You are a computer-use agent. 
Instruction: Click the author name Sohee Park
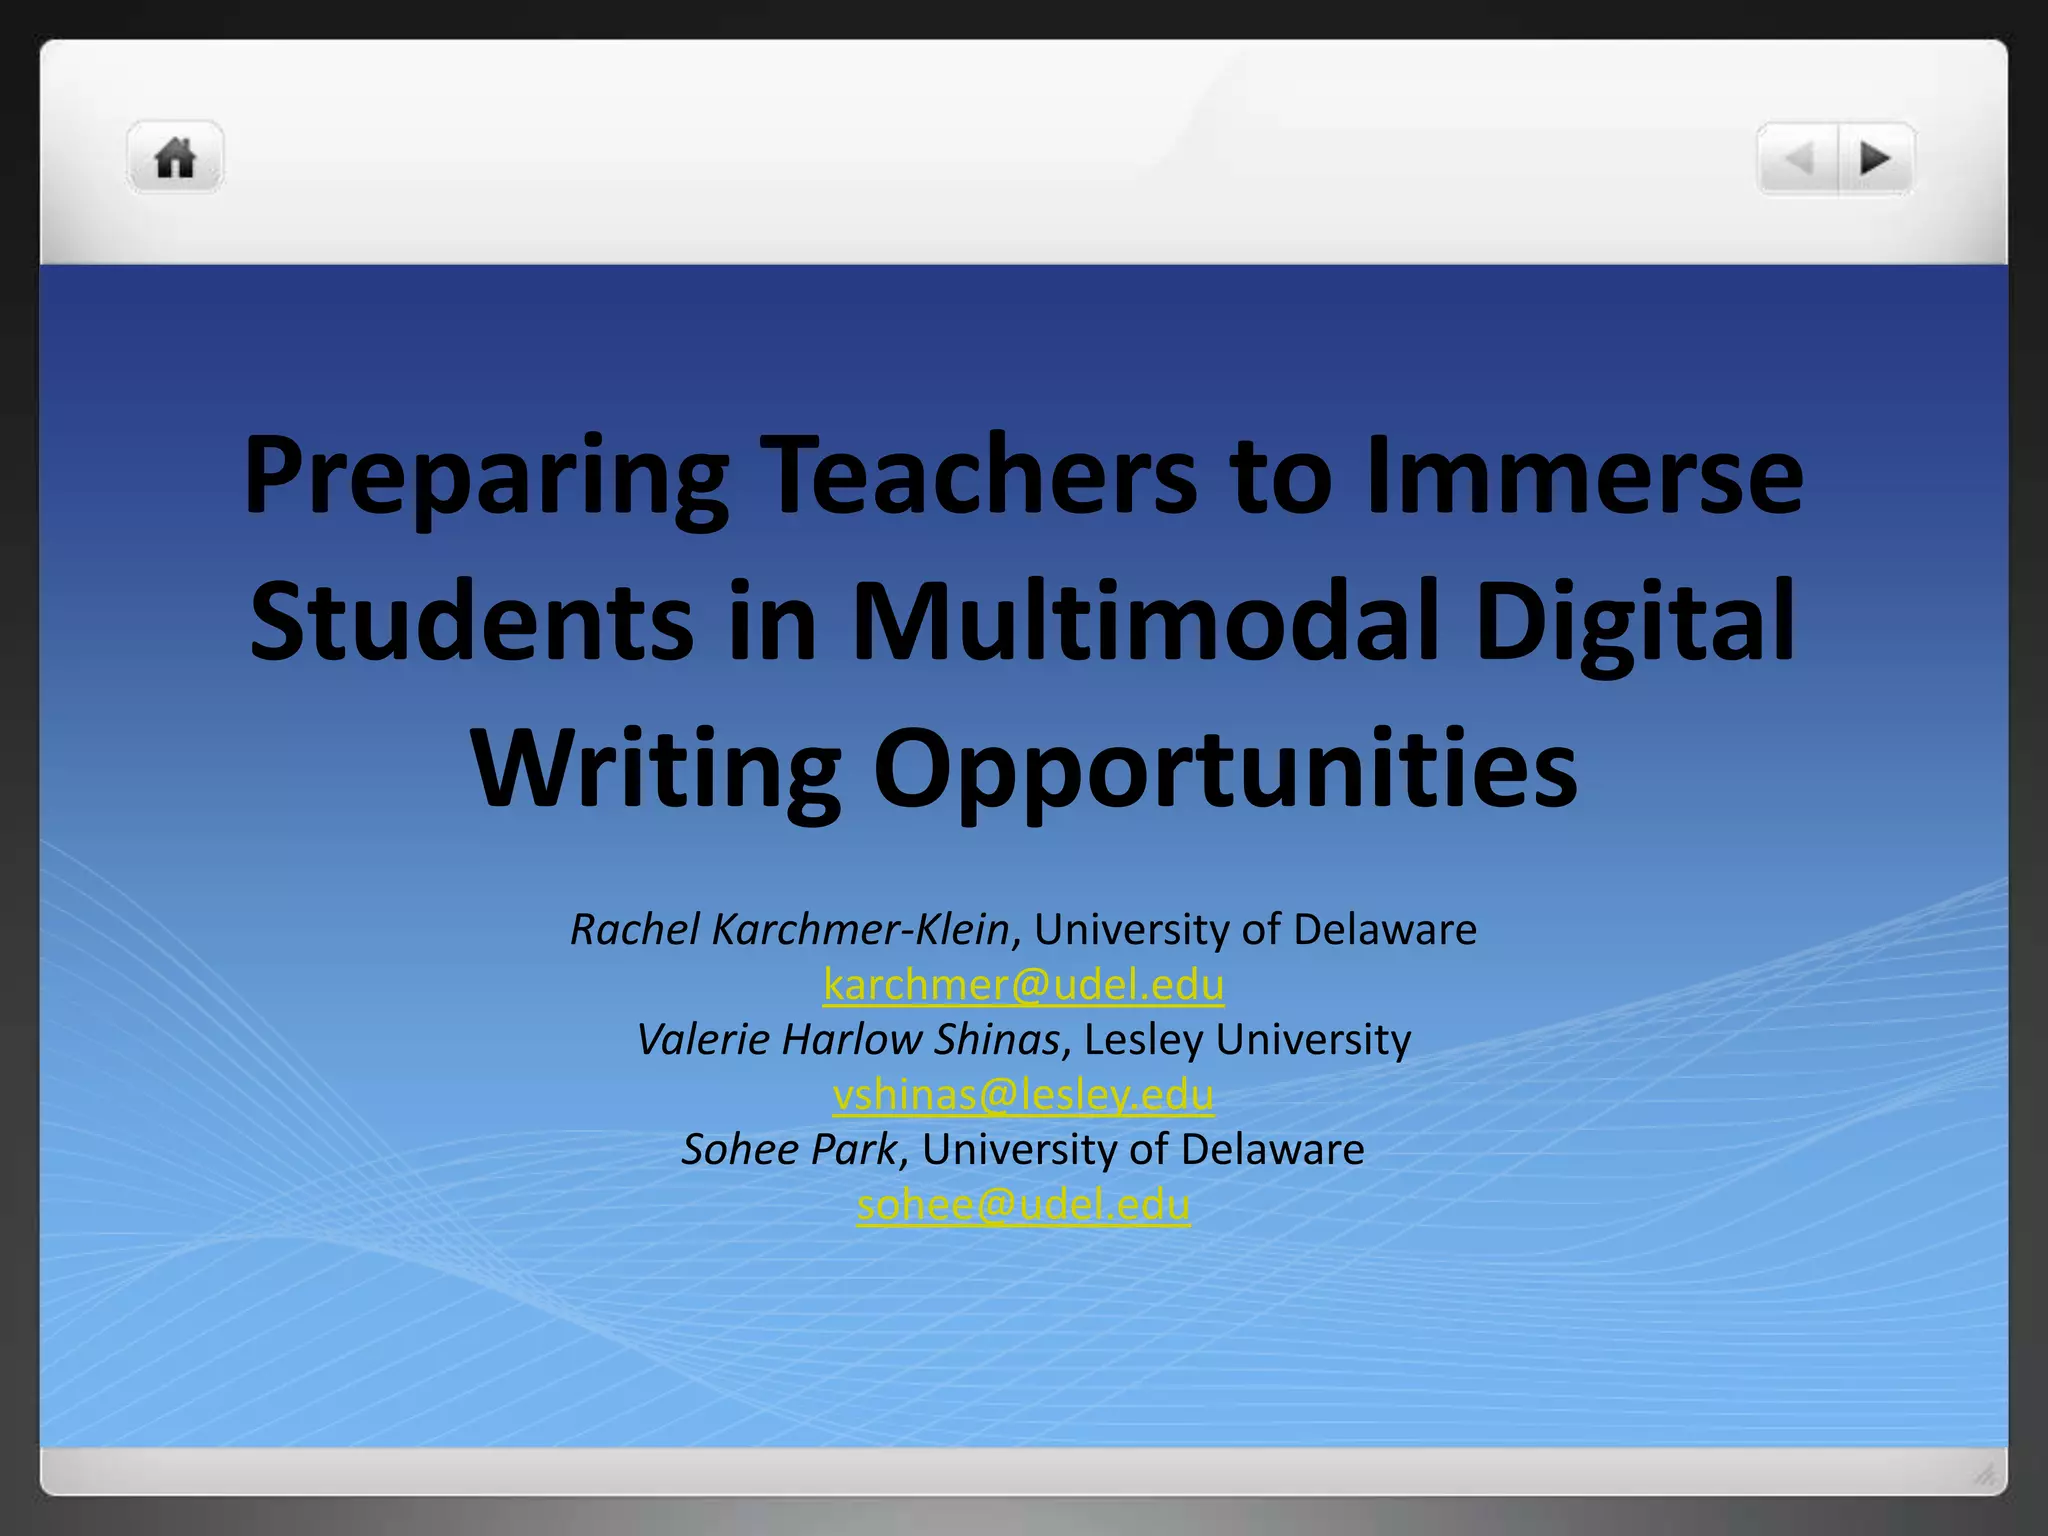(x=790, y=1150)
